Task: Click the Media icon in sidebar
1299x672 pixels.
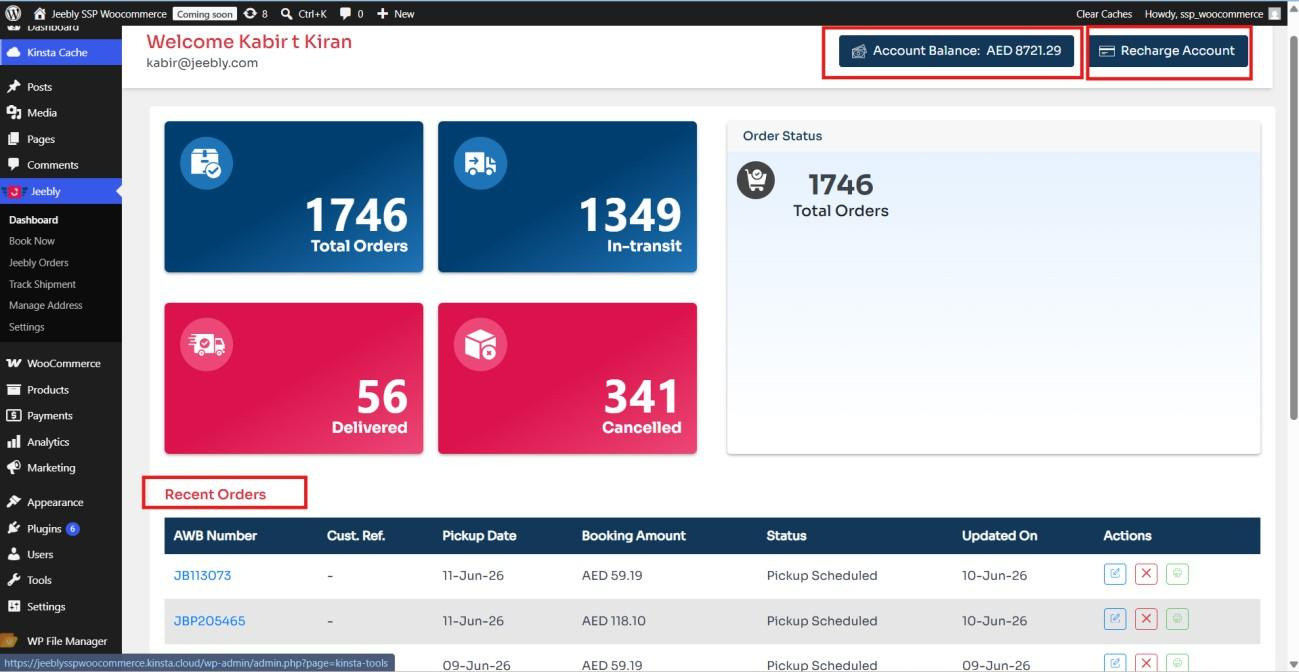Action: click(14, 113)
